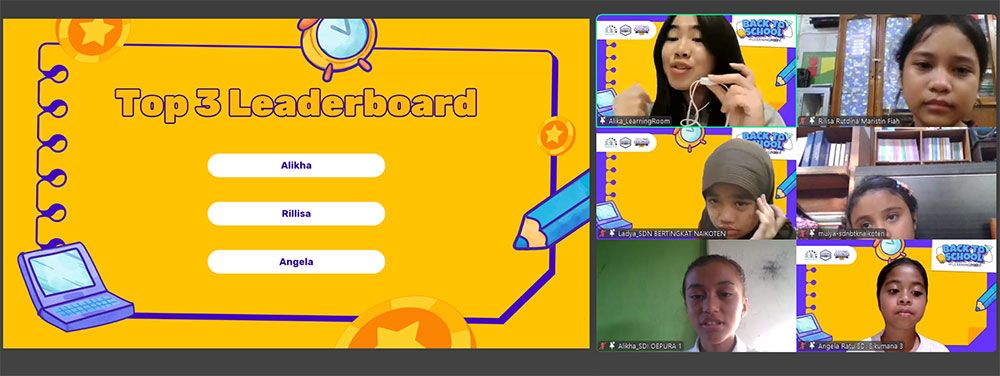Screen dimensions: 1000x376
Task: Click the Top 3 Leaderboard heading text
Action: [296, 104]
